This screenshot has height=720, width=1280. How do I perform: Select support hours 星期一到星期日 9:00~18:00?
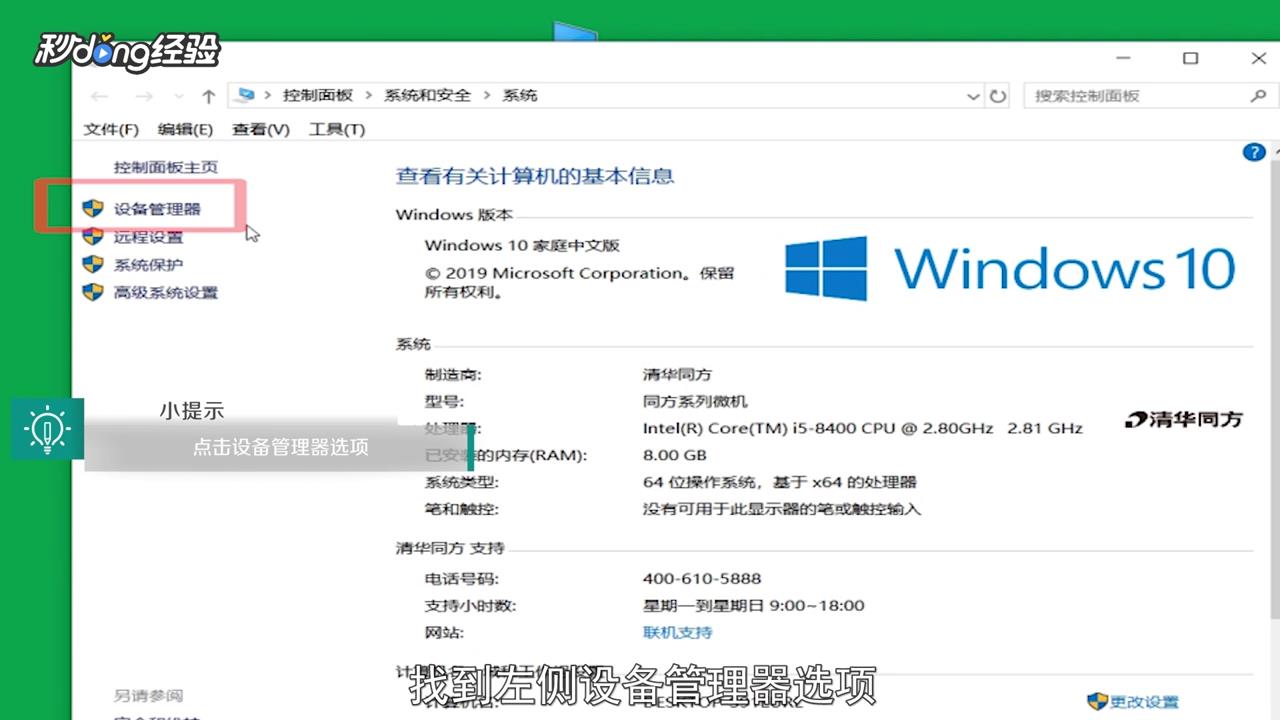[x=754, y=605]
